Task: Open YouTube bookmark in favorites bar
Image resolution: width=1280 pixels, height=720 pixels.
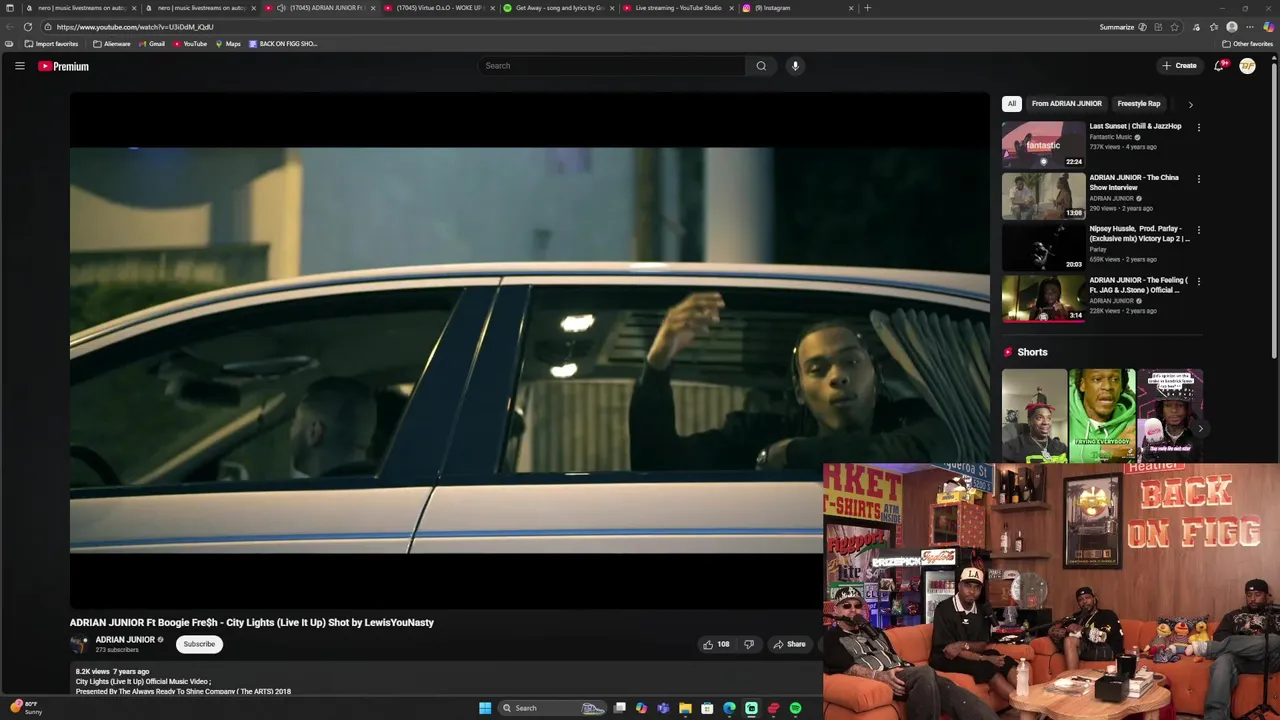Action: pyautogui.click(x=190, y=44)
